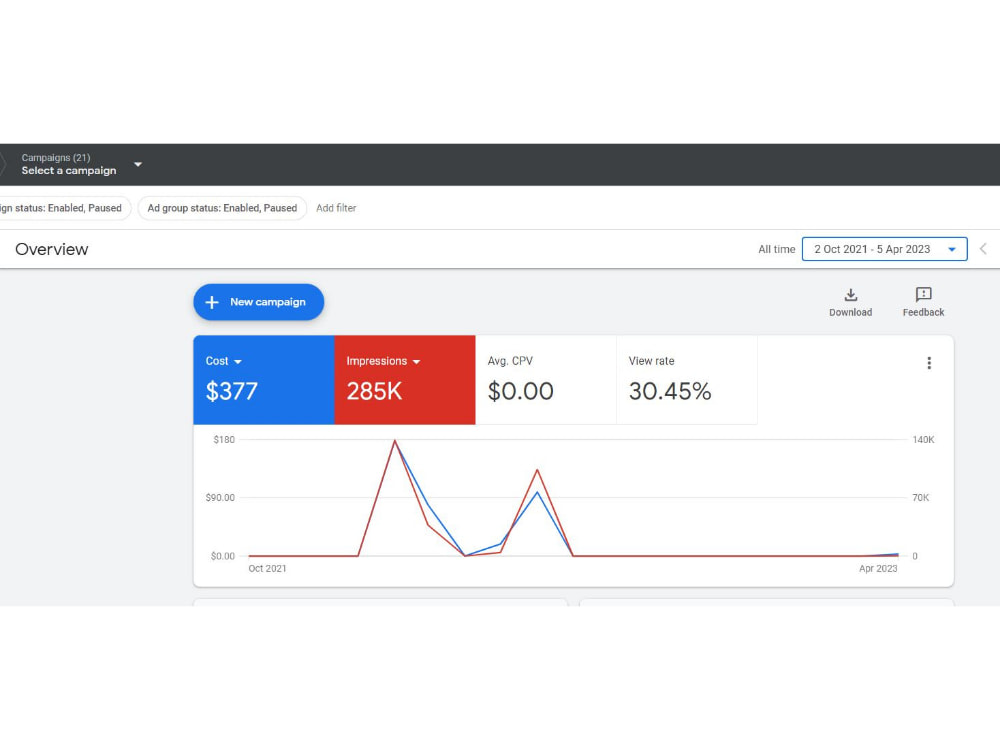Open the Cost metric dropdown
The width and height of the screenshot is (1000, 750).
tap(223, 361)
